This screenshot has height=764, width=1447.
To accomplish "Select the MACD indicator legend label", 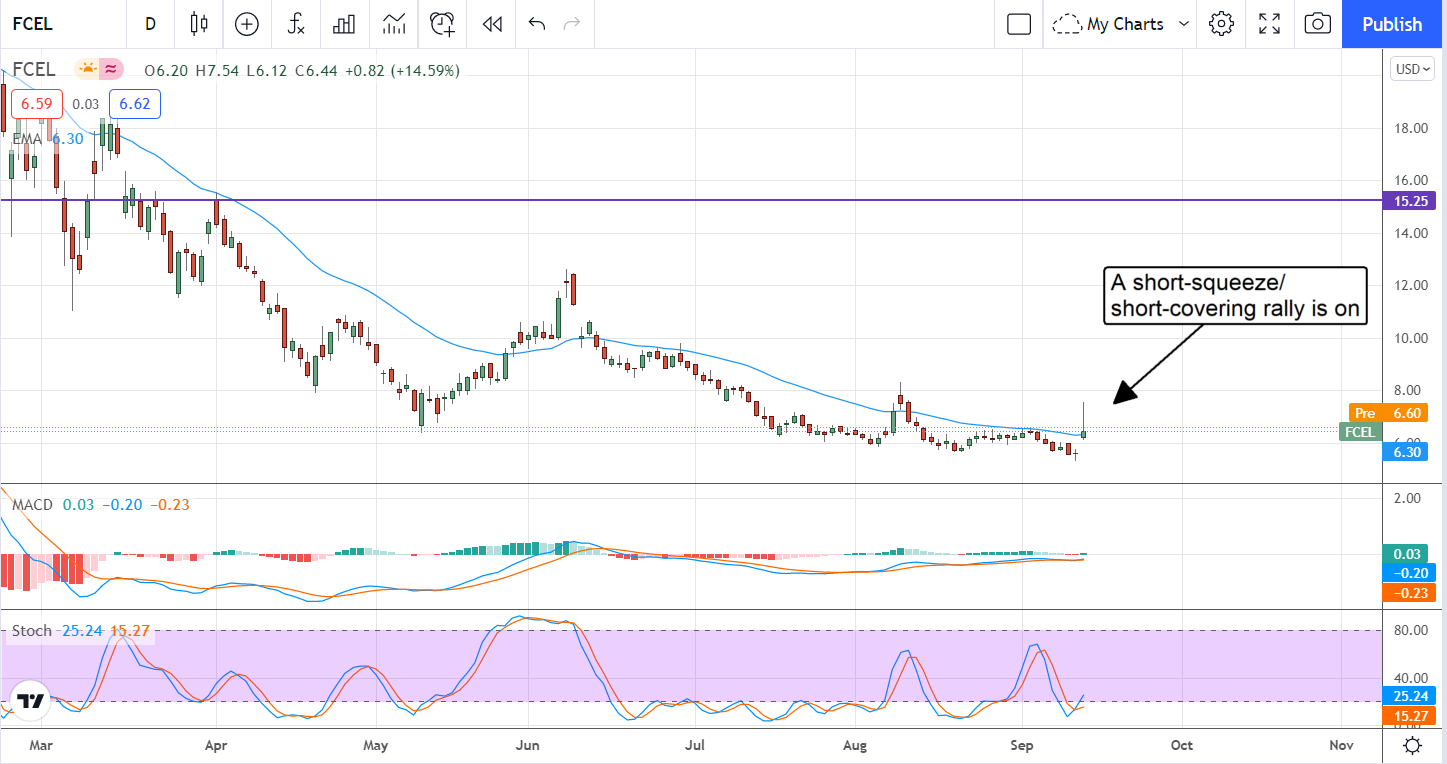I will 32,505.
